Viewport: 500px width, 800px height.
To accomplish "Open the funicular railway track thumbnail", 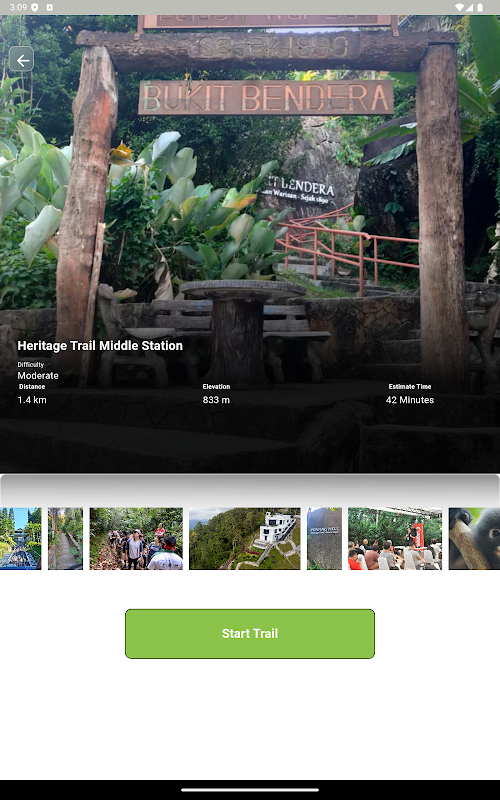I will pos(20,538).
